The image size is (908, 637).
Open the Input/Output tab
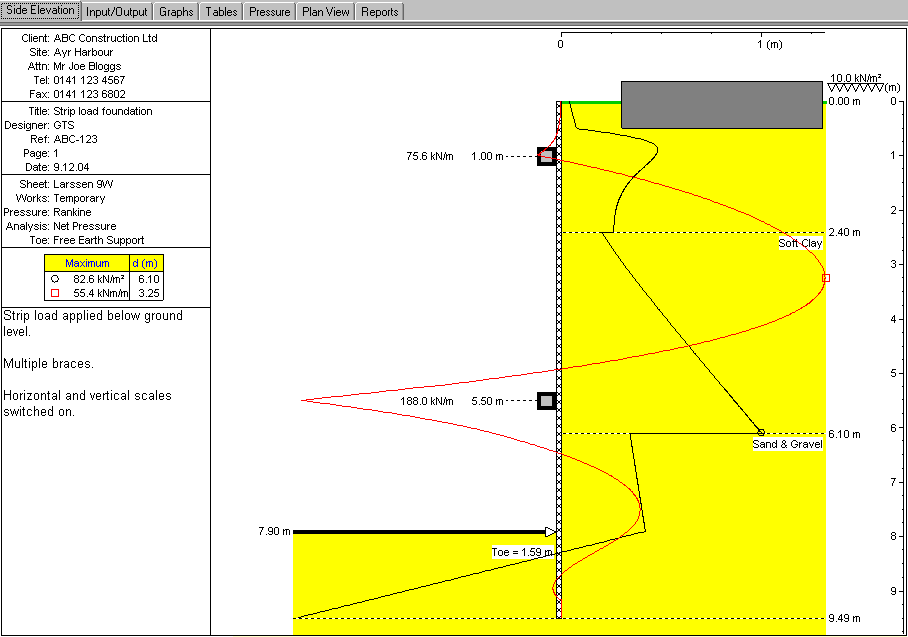click(x=116, y=12)
